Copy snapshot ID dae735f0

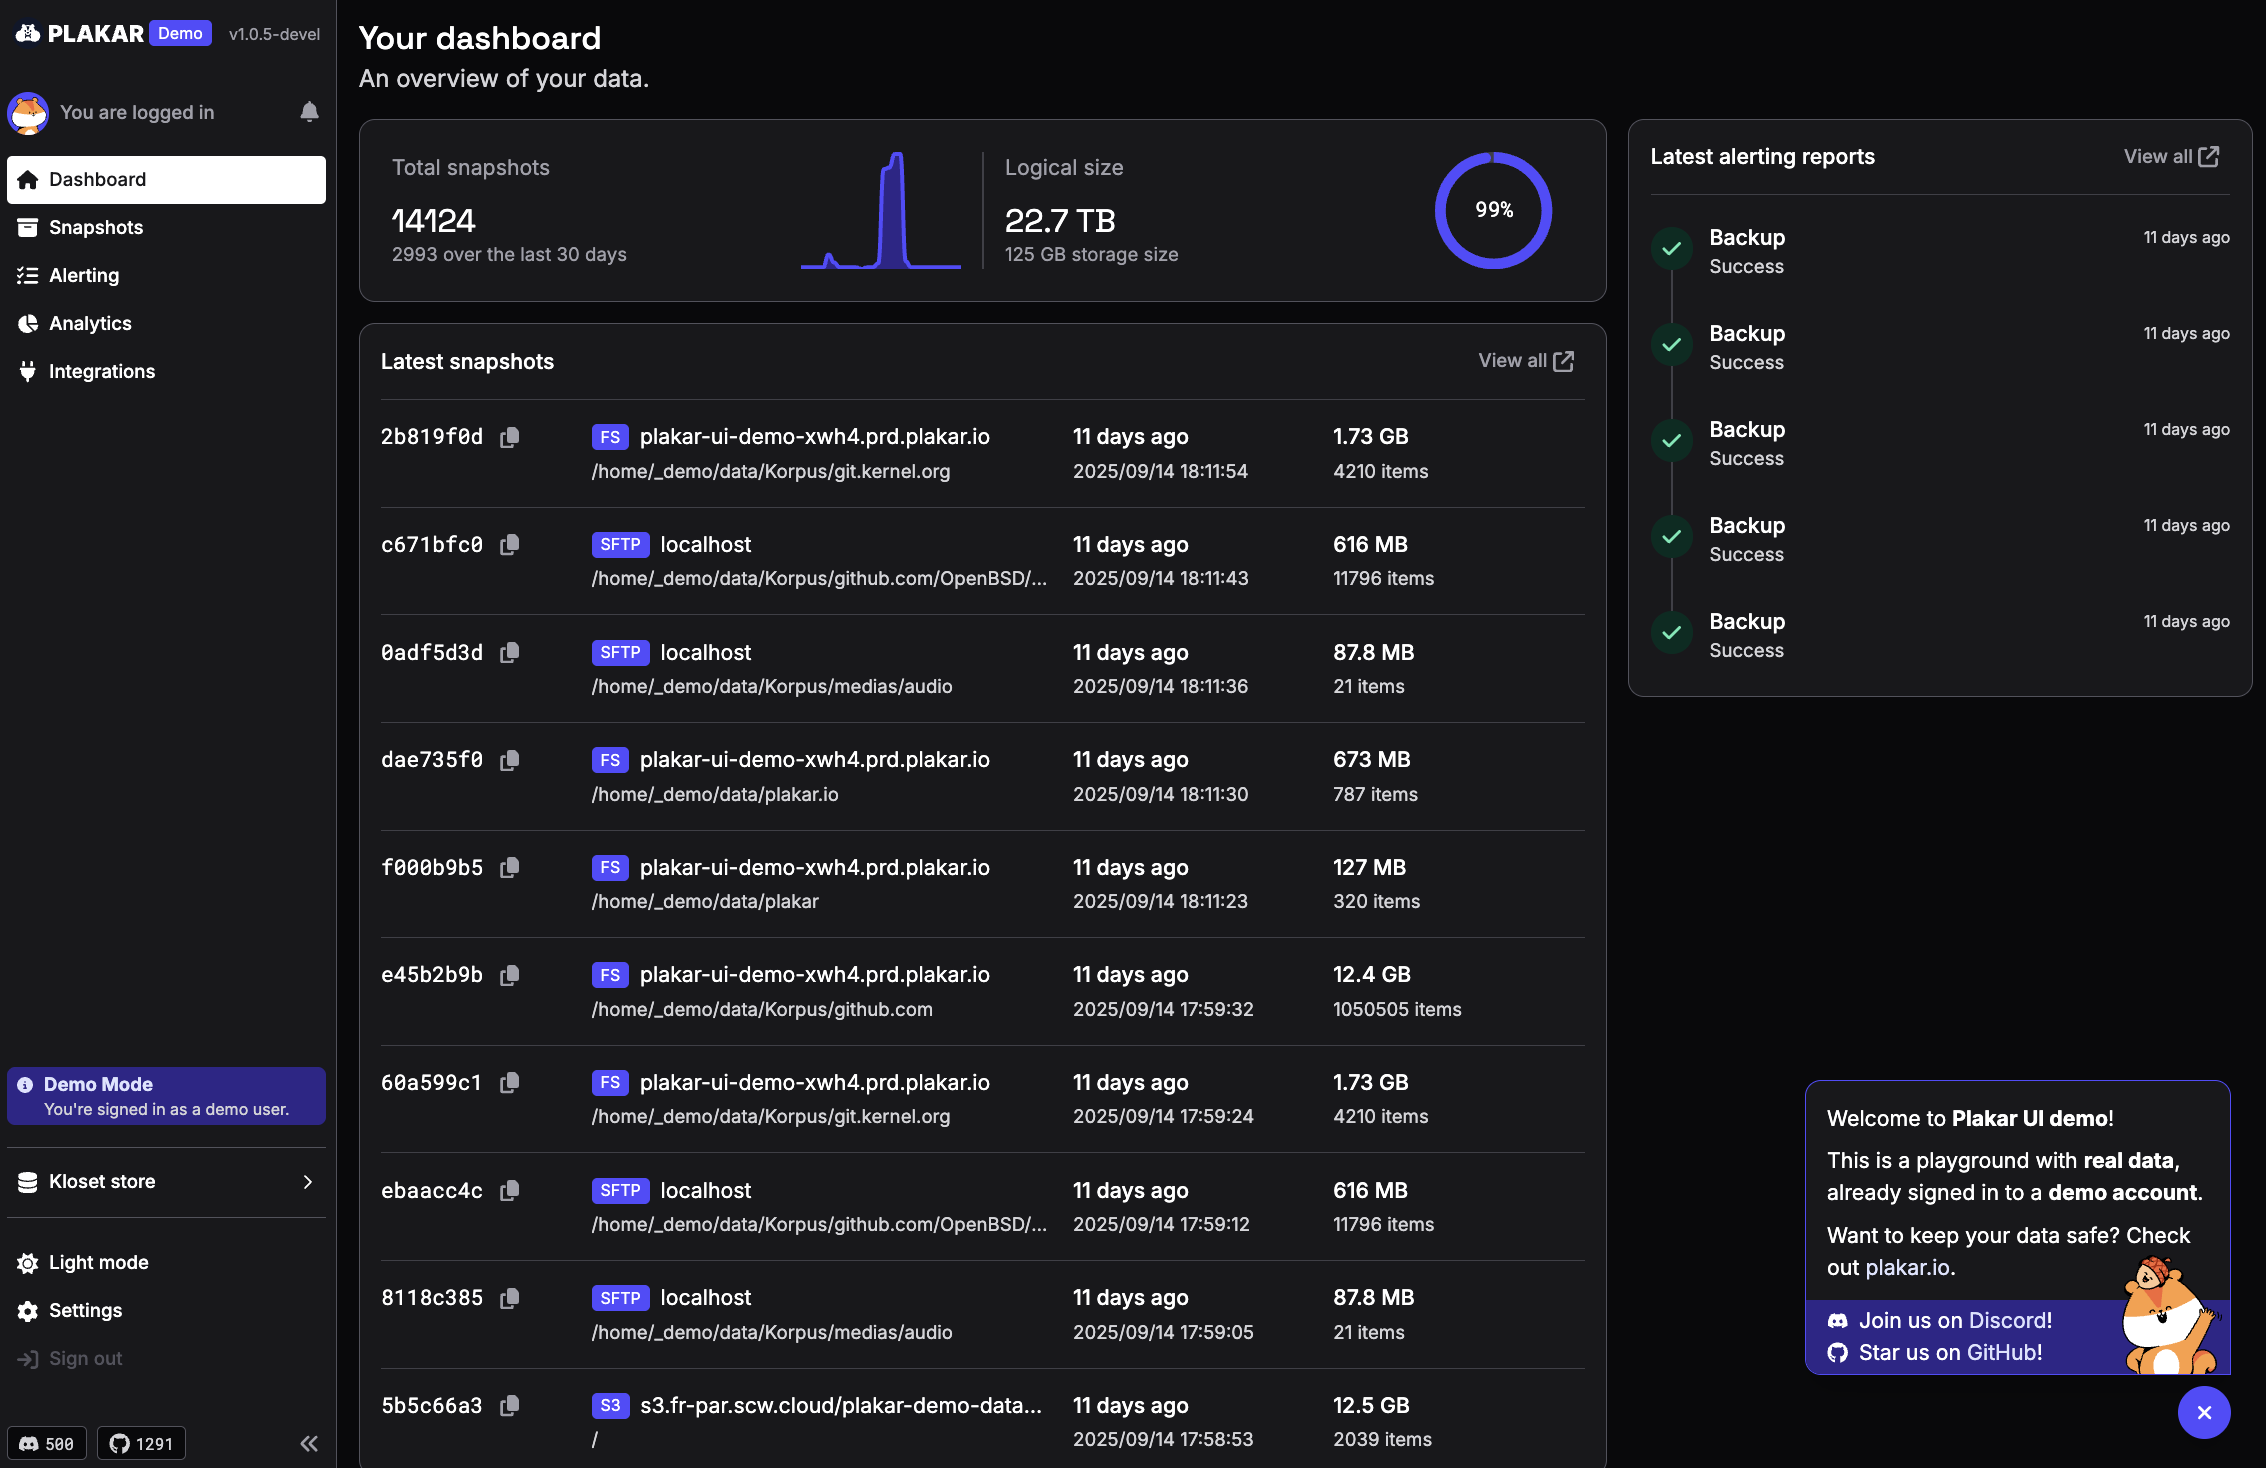[x=509, y=760]
